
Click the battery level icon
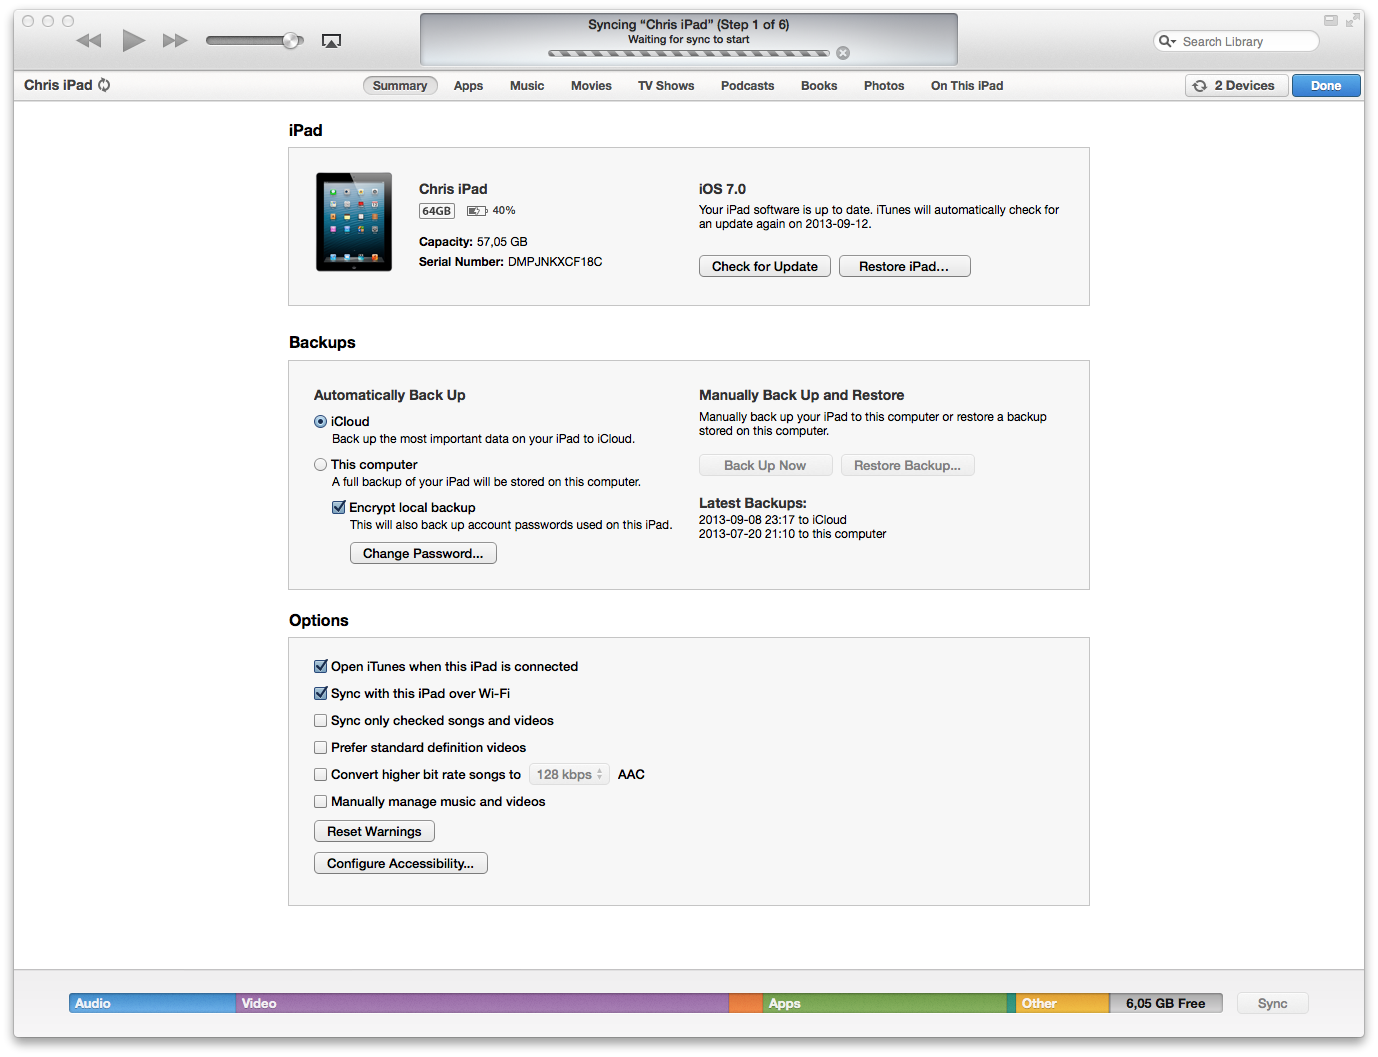(x=477, y=211)
